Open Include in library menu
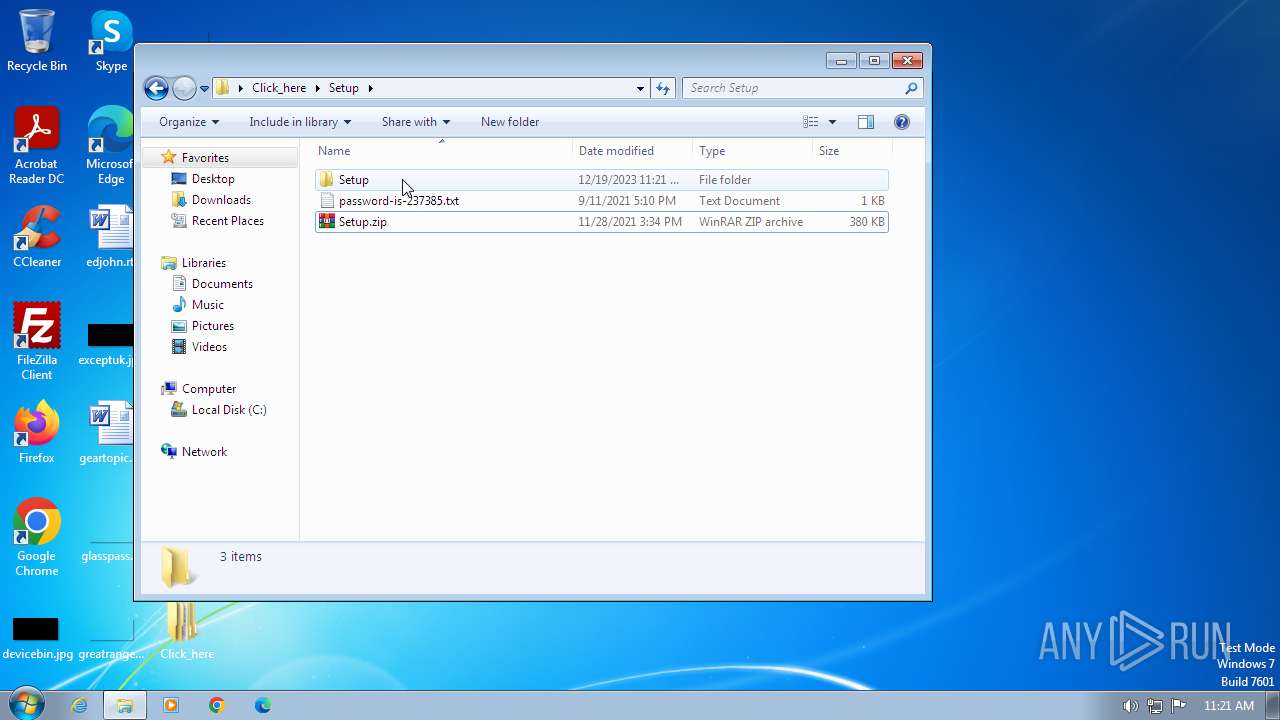1280x720 pixels. point(300,122)
